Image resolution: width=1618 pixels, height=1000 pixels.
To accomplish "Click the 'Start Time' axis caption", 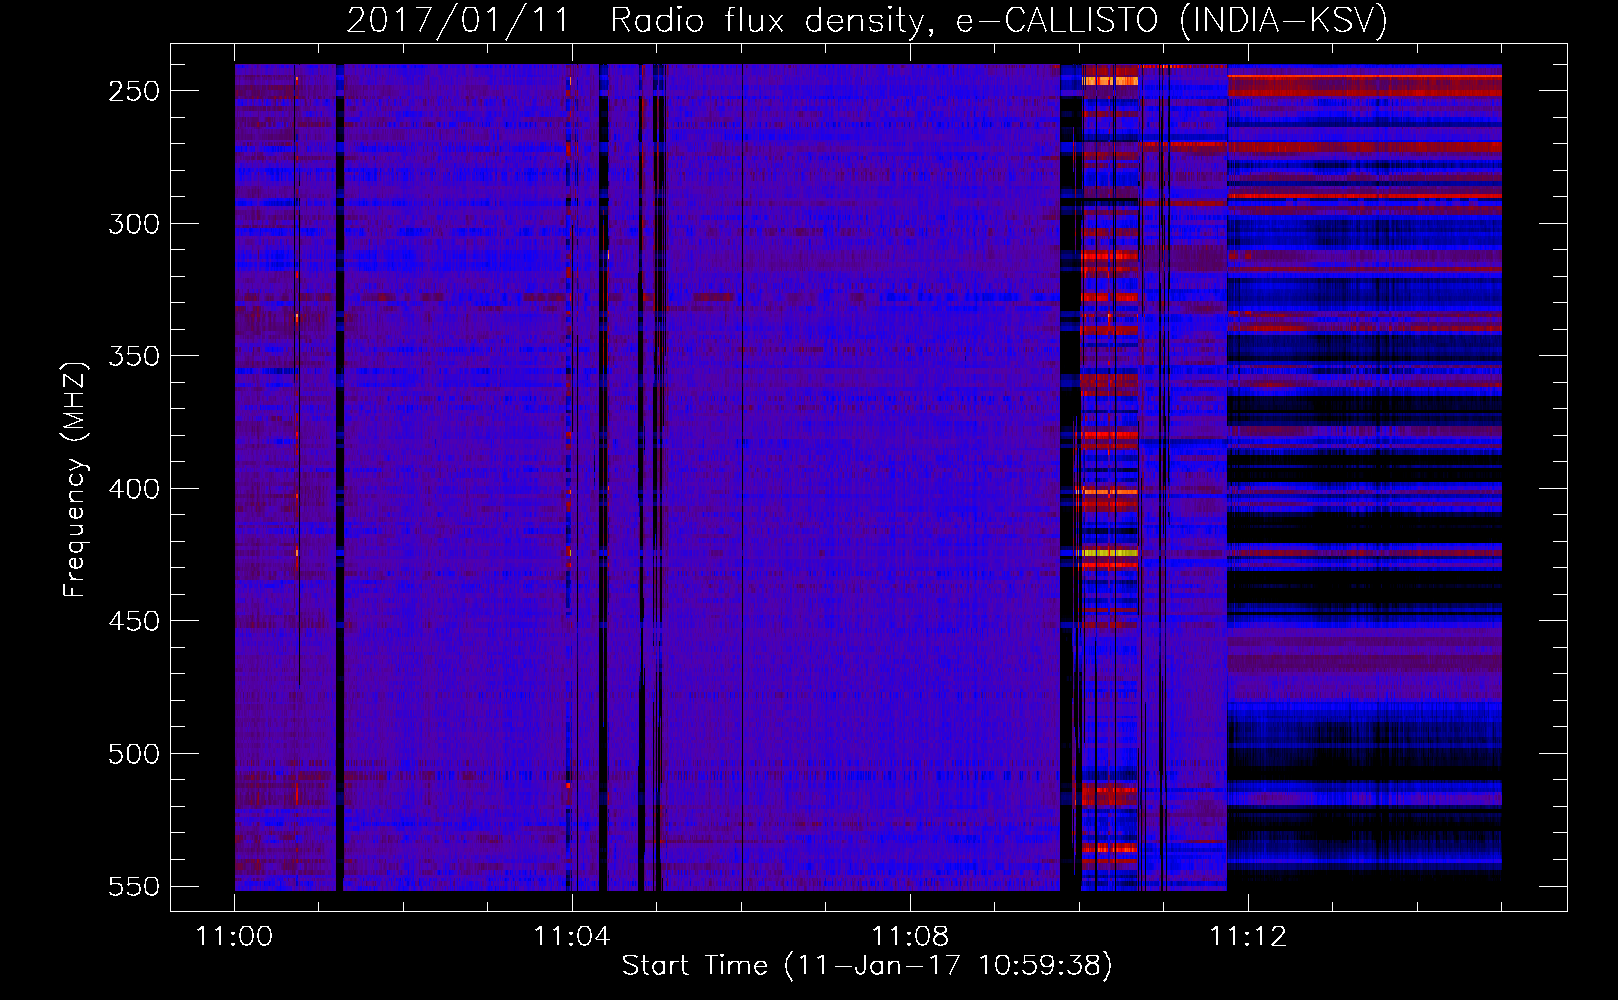I will pos(867,966).
